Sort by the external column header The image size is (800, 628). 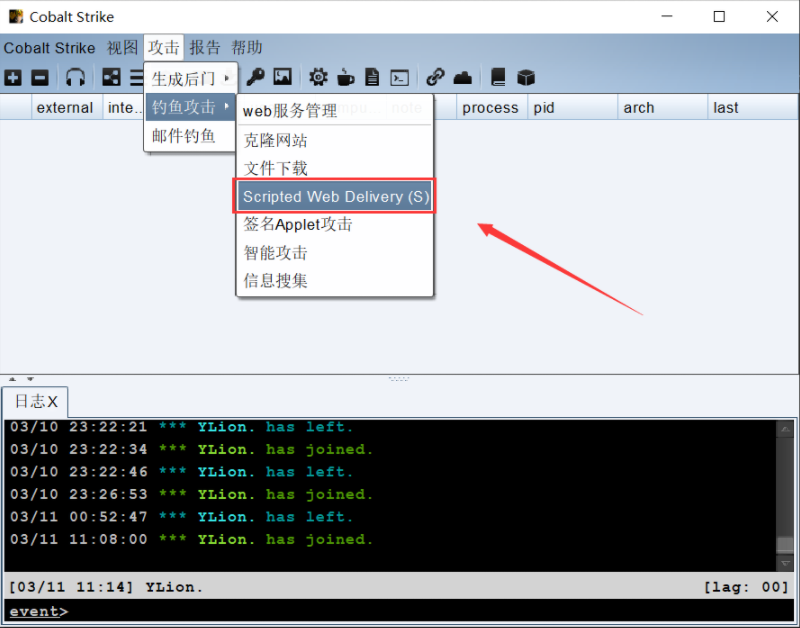(67, 108)
